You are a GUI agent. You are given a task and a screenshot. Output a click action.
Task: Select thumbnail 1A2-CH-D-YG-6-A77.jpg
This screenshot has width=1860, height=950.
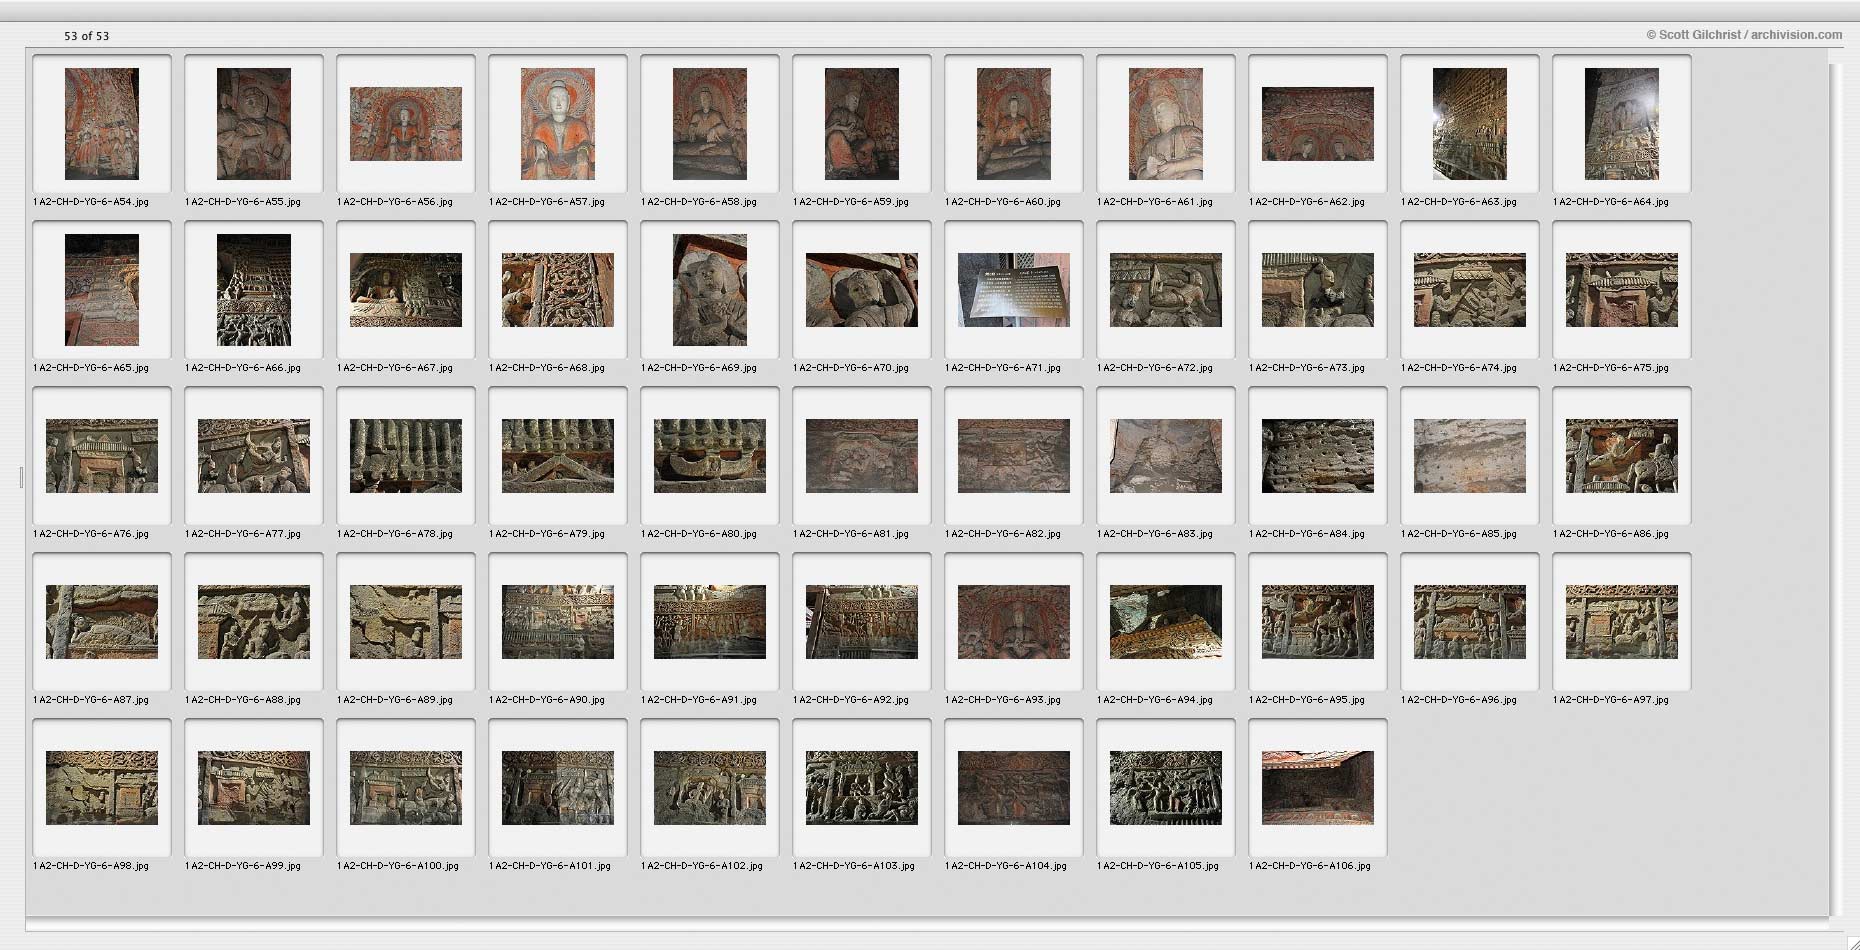coord(254,456)
